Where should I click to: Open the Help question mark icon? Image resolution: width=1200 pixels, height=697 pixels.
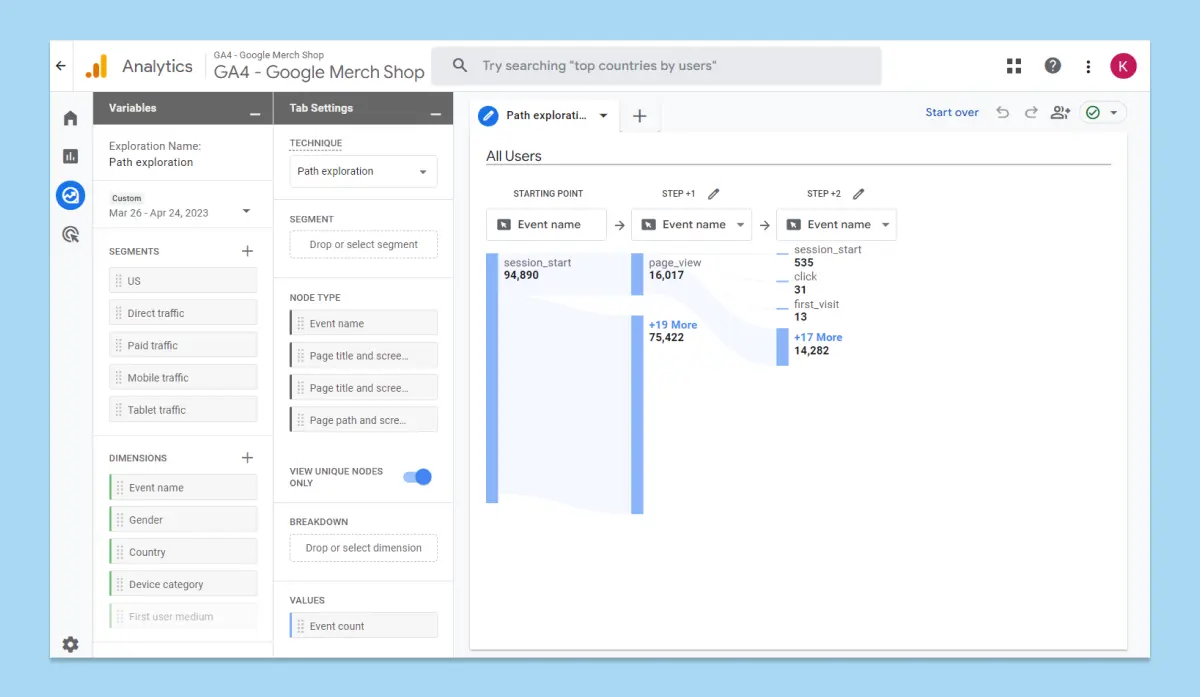click(x=1053, y=66)
